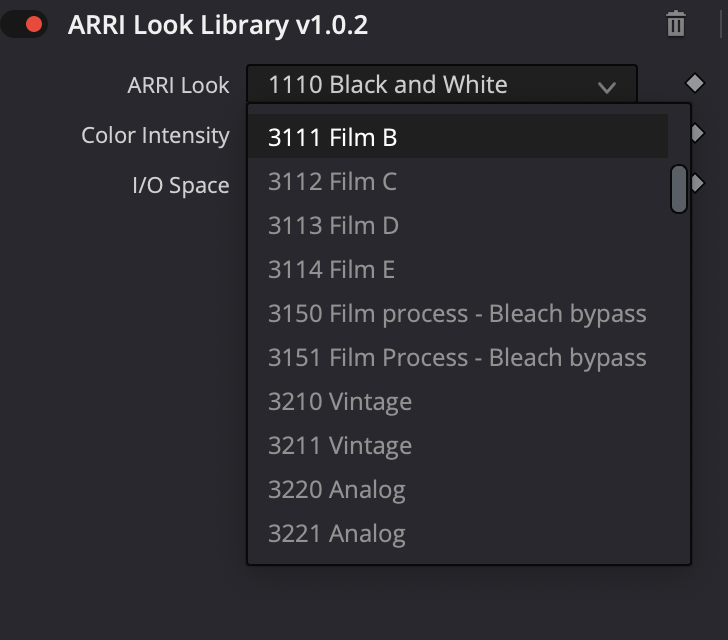This screenshot has height=640, width=728.
Task: Choose 3113 Film D look
Action: [458, 225]
